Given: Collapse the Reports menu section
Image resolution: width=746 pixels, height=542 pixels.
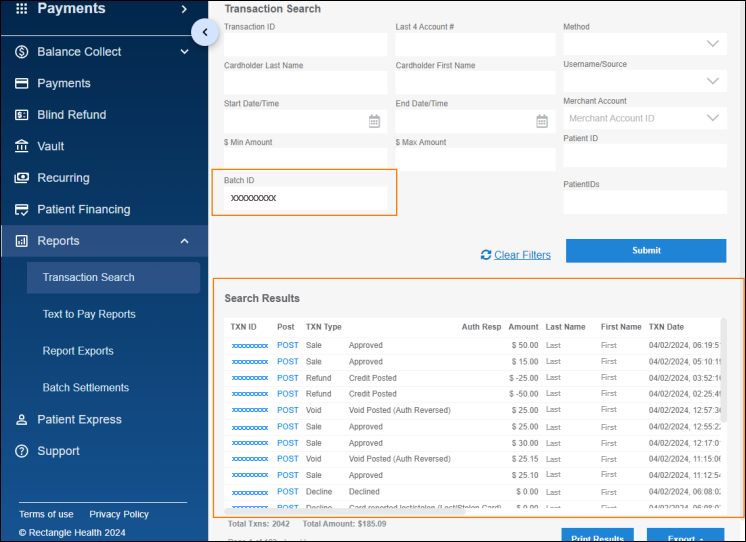Looking at the screenshot, I should pos(184,241).
